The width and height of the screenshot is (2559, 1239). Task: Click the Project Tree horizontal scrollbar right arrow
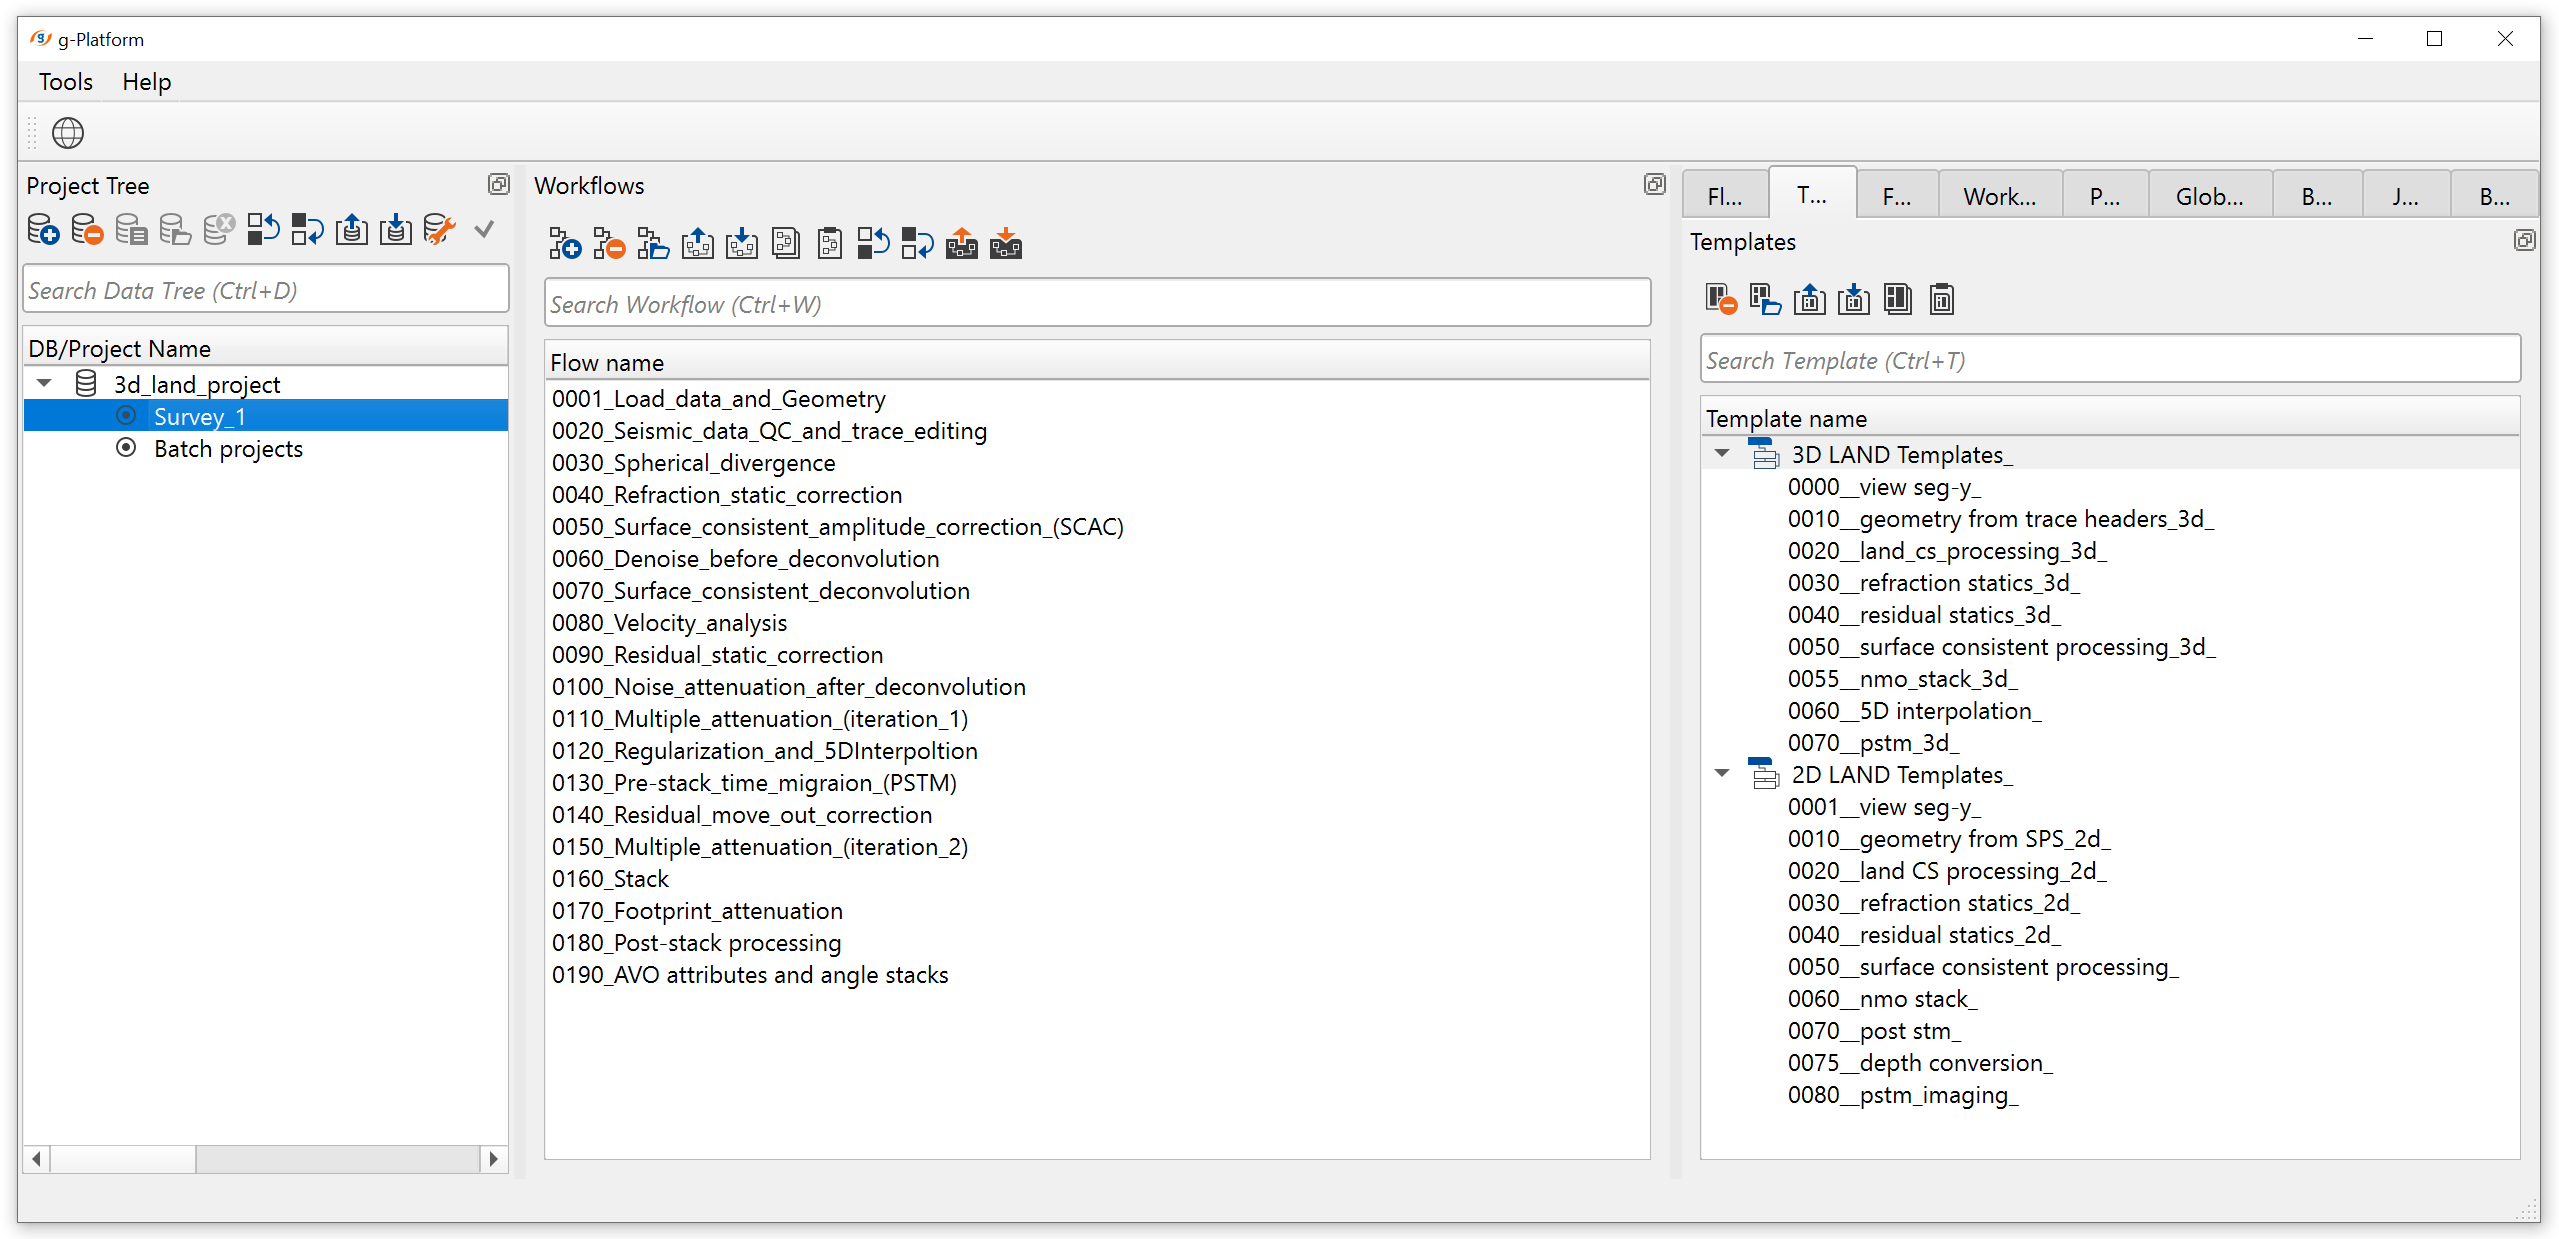(x=493, y=1159)
